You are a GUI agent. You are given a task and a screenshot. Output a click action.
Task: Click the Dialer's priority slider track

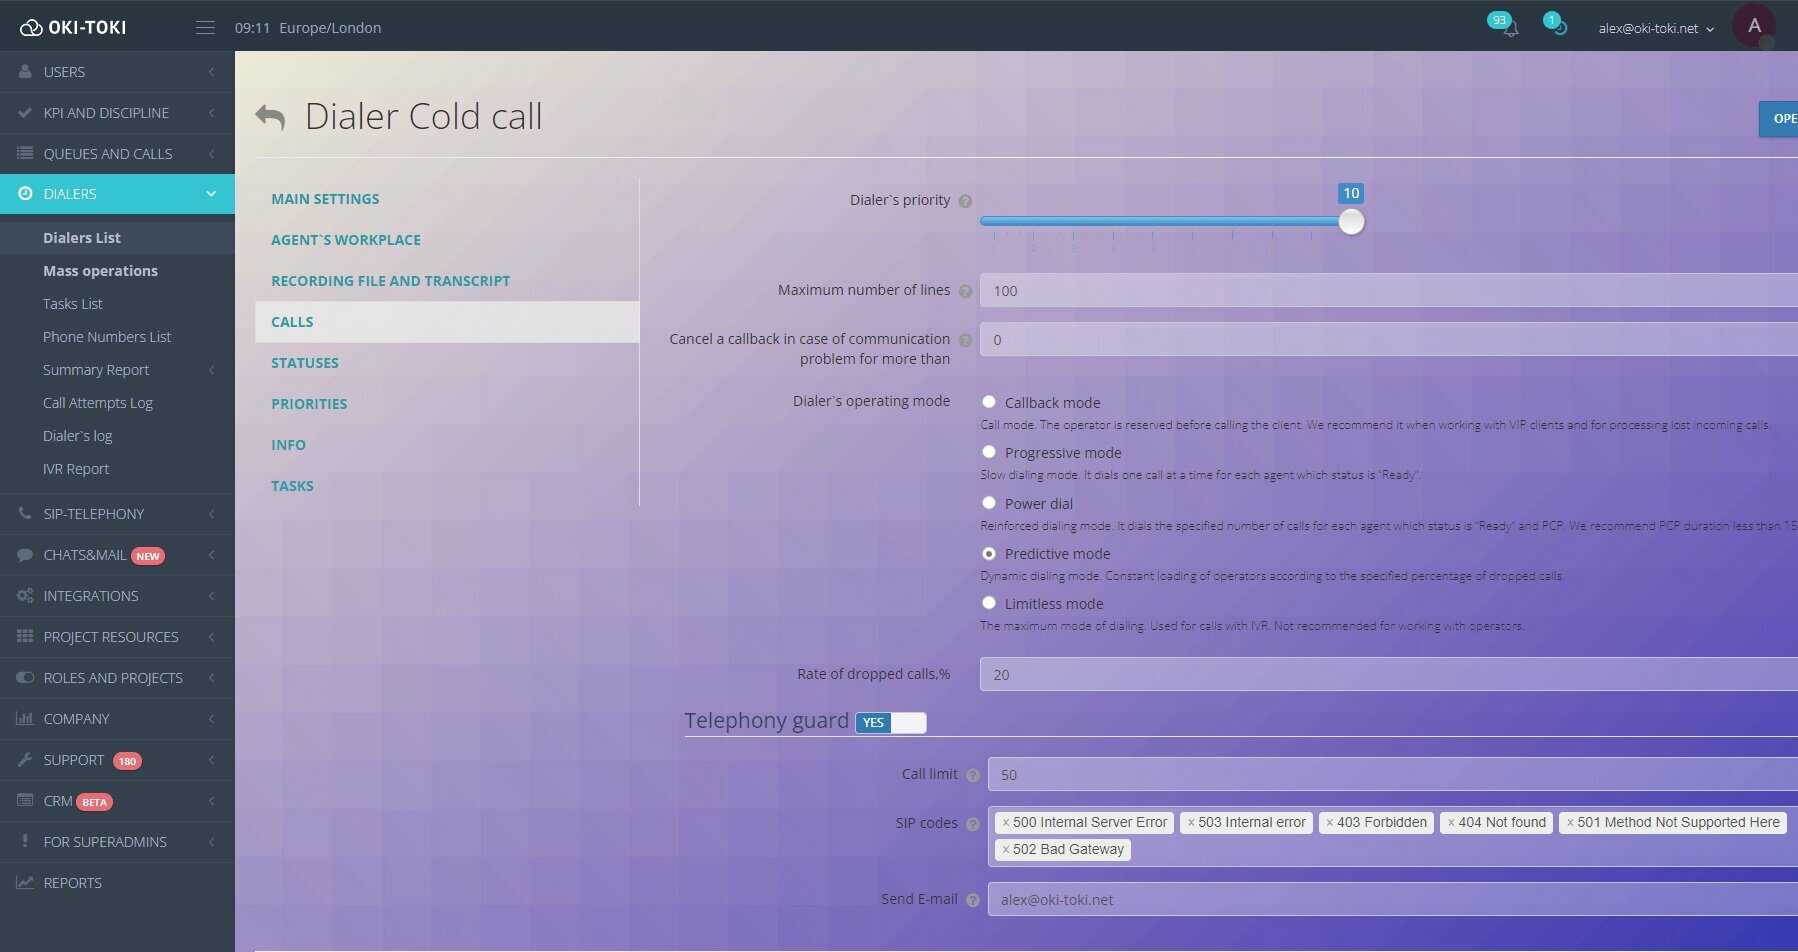click(x=1165, y=222)
